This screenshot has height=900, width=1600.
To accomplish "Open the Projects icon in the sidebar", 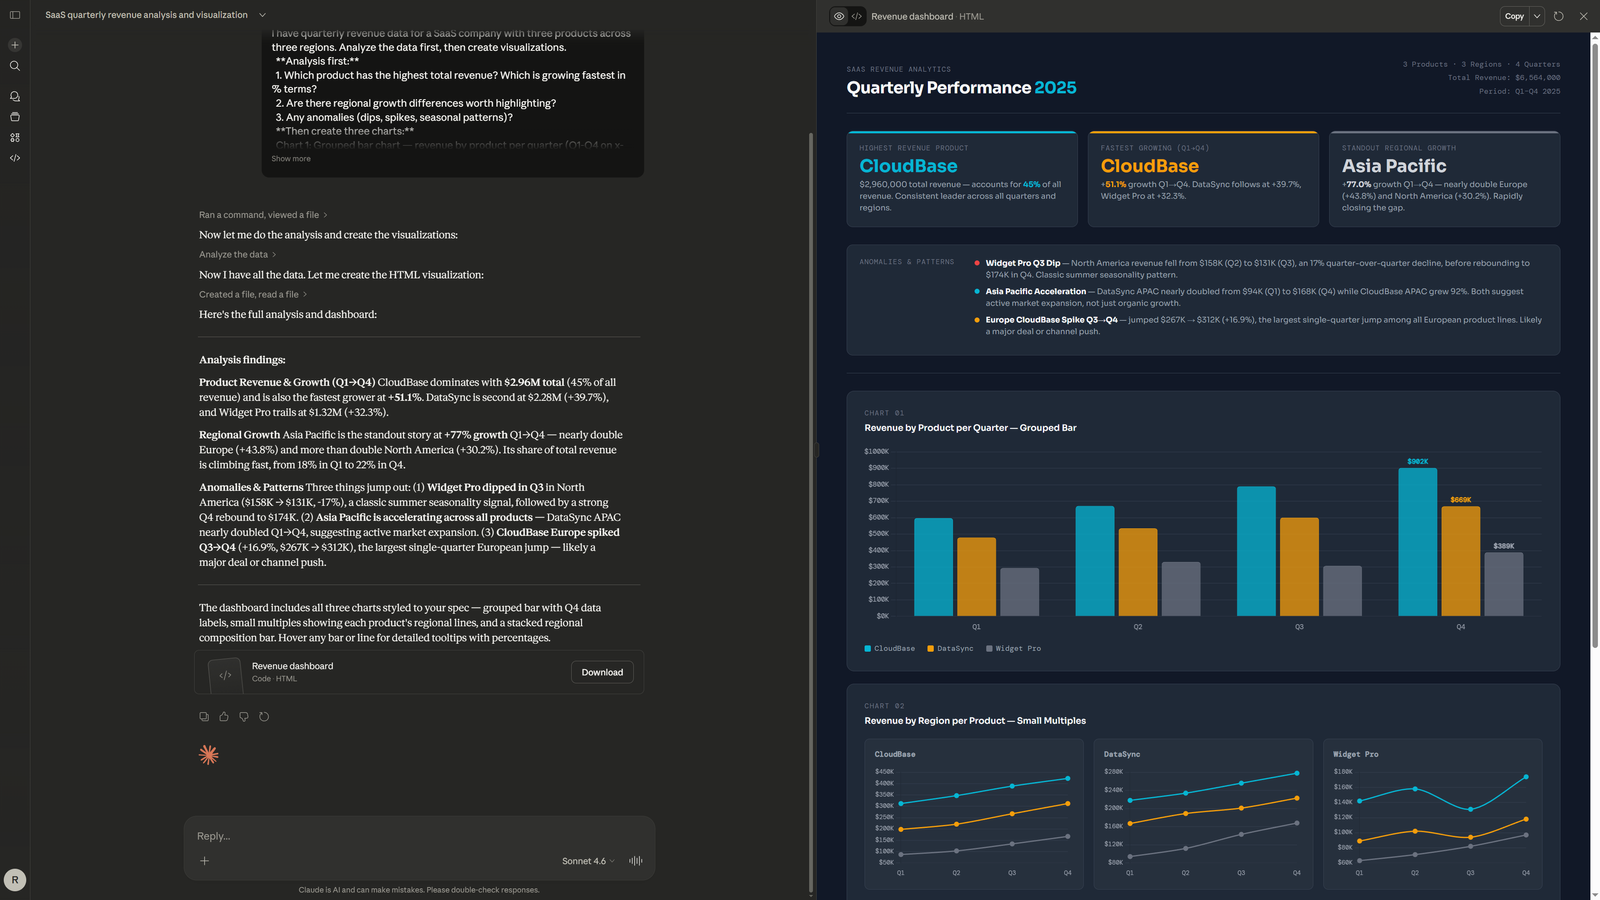I will pyautogui.click(x=14, y=116).
